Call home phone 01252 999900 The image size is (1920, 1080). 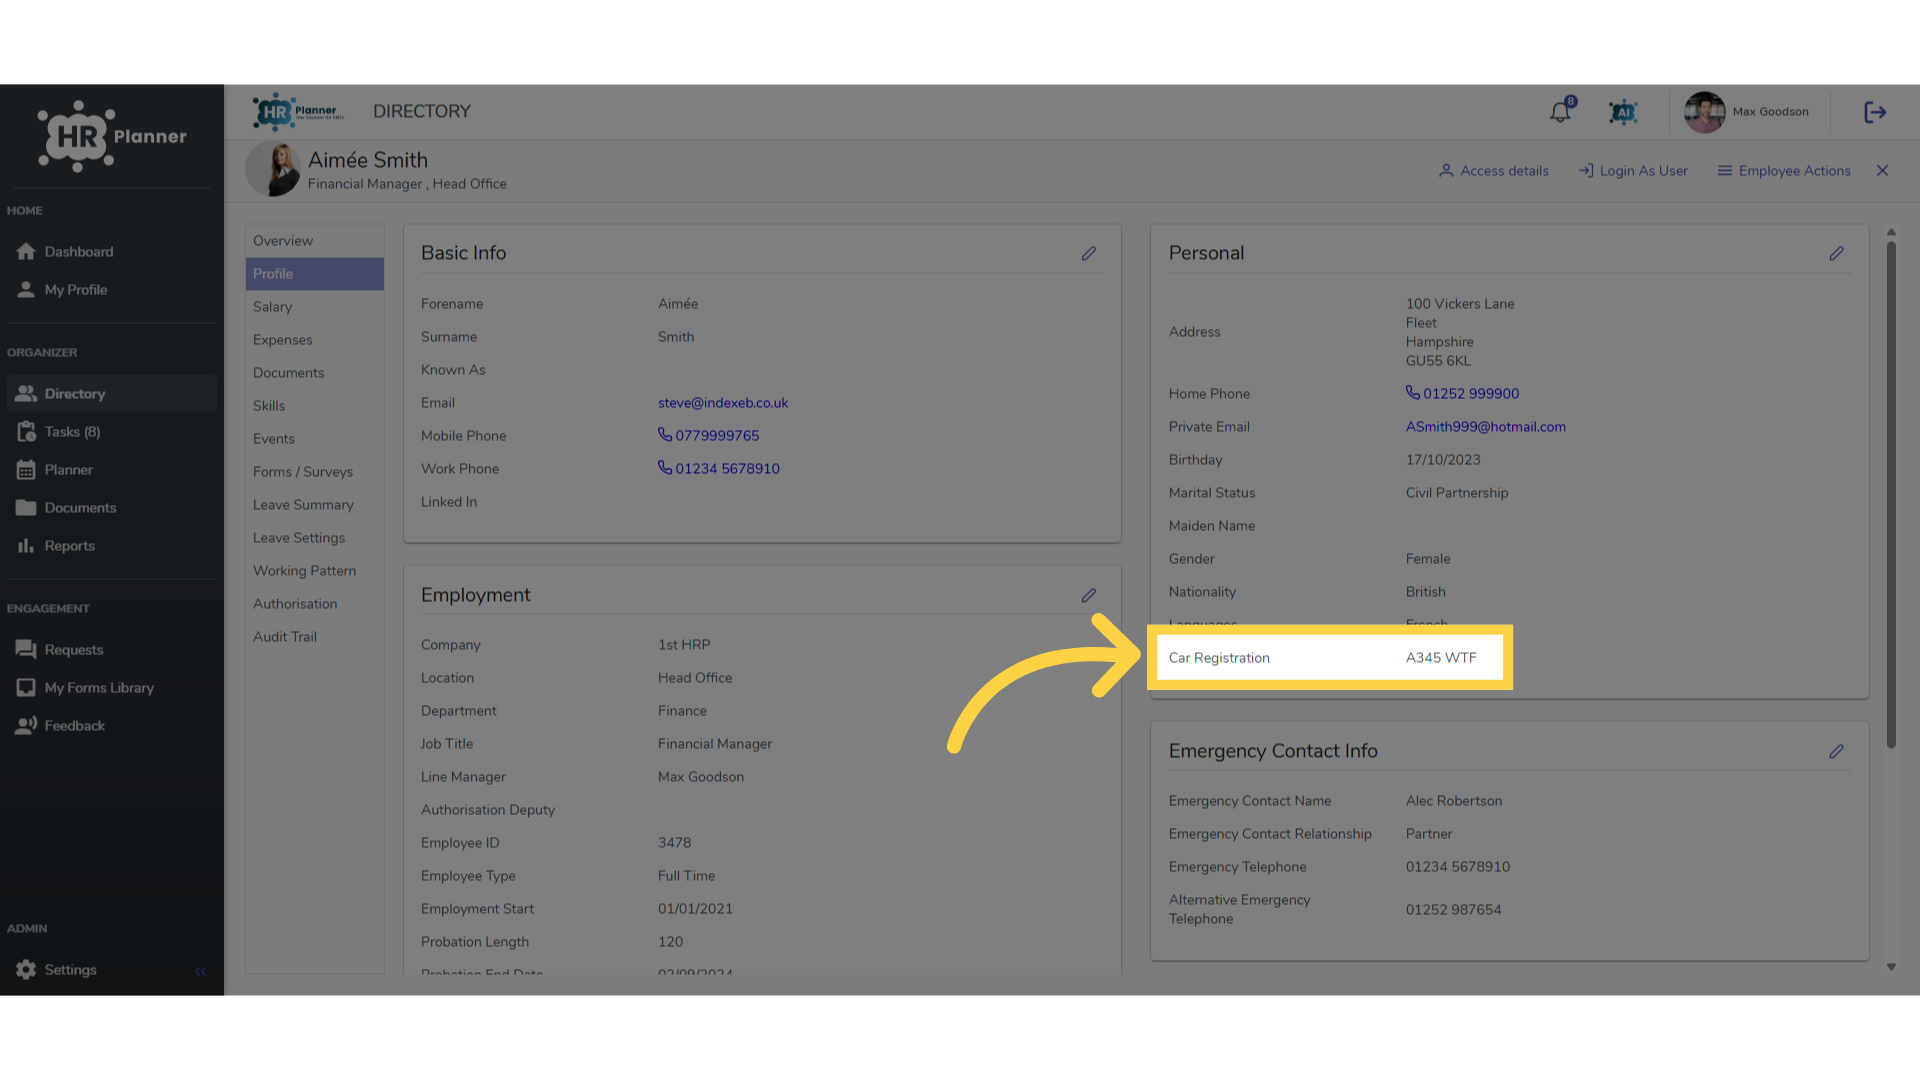pyautogui.click(x=1462, y=394)
